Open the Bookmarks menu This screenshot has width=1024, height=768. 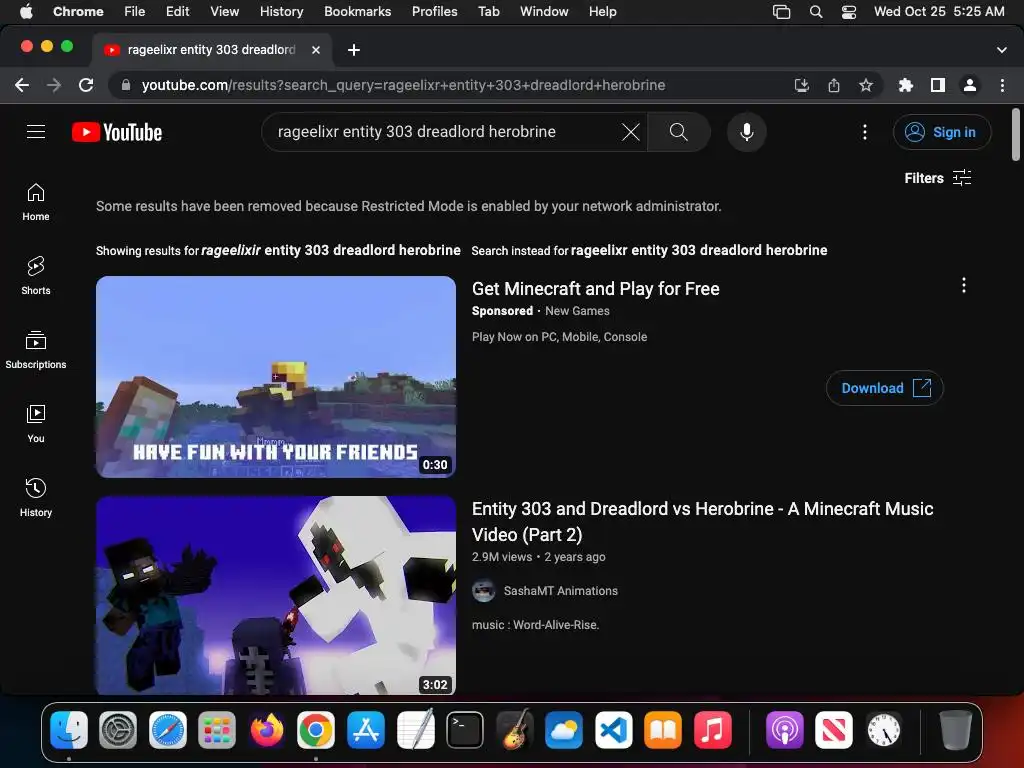tap(357, 12)
